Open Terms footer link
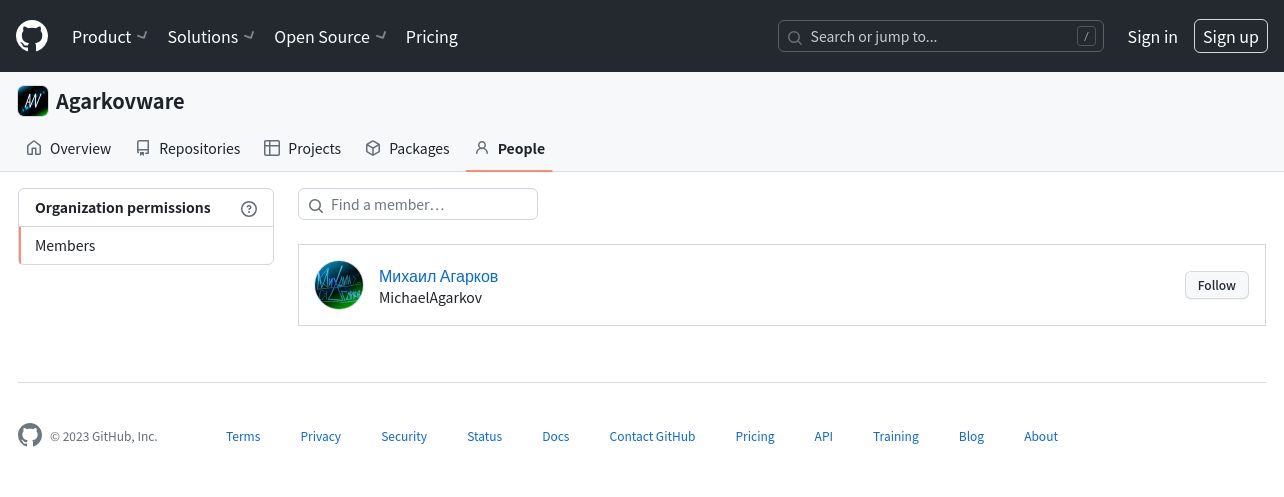1284x497 pixels. pos(243,436)
